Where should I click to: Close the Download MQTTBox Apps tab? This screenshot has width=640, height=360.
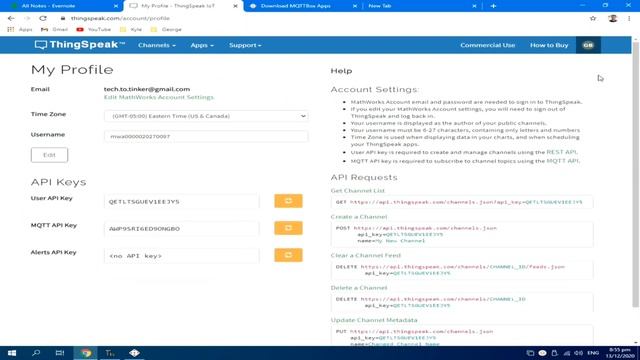(x=355, y=6)
